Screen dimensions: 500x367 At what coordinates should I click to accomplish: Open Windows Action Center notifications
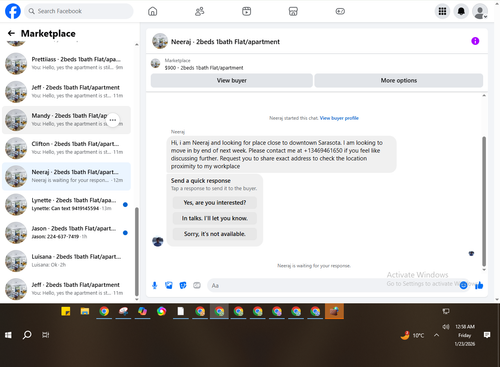click(487, 335)
